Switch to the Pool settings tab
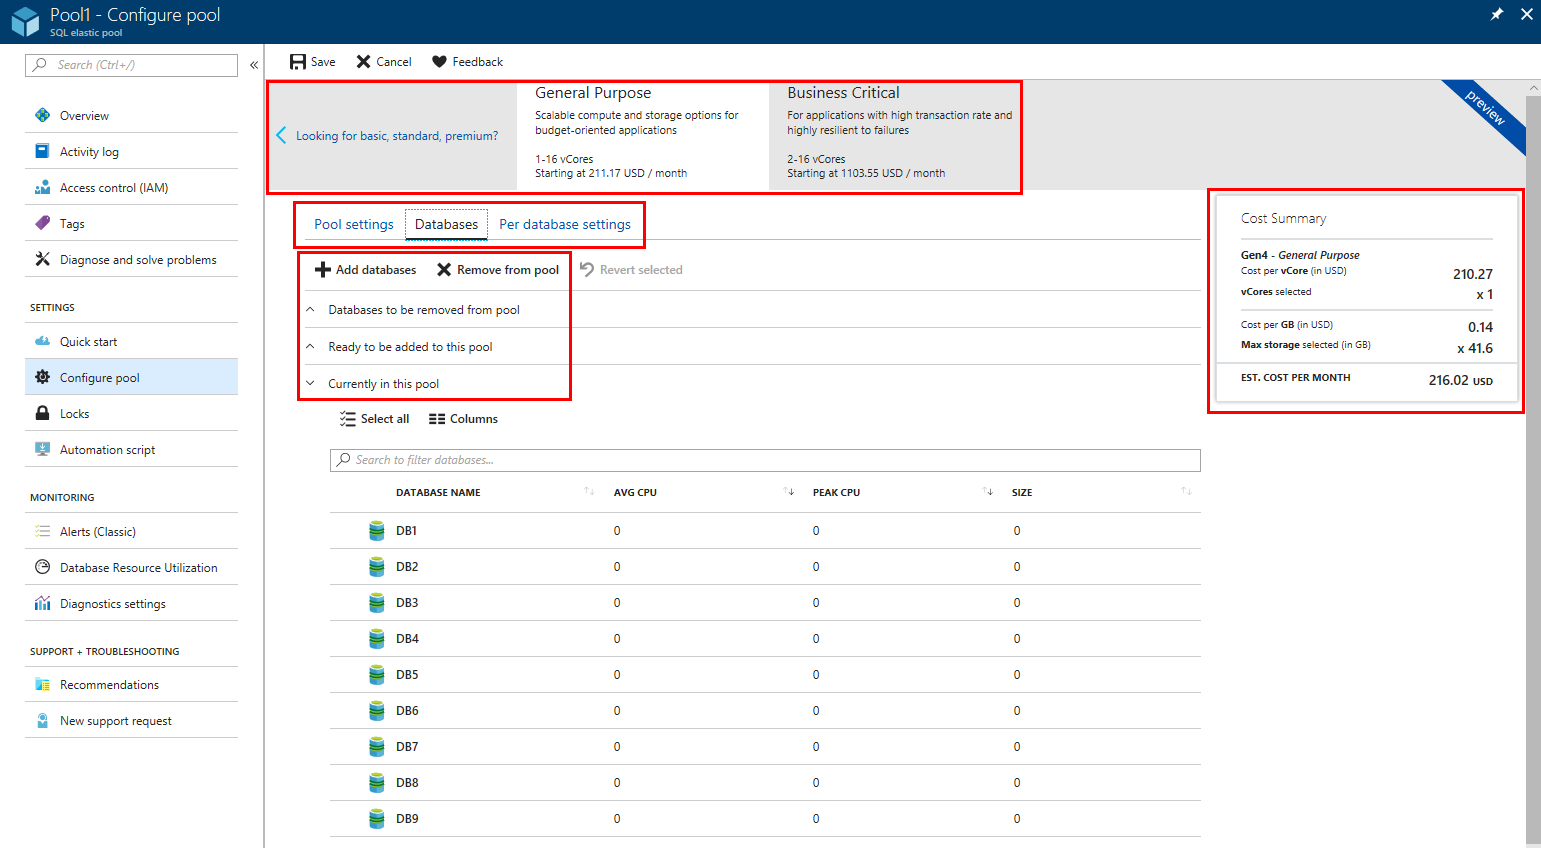The image size is (1541, 848). click(354, 224)
